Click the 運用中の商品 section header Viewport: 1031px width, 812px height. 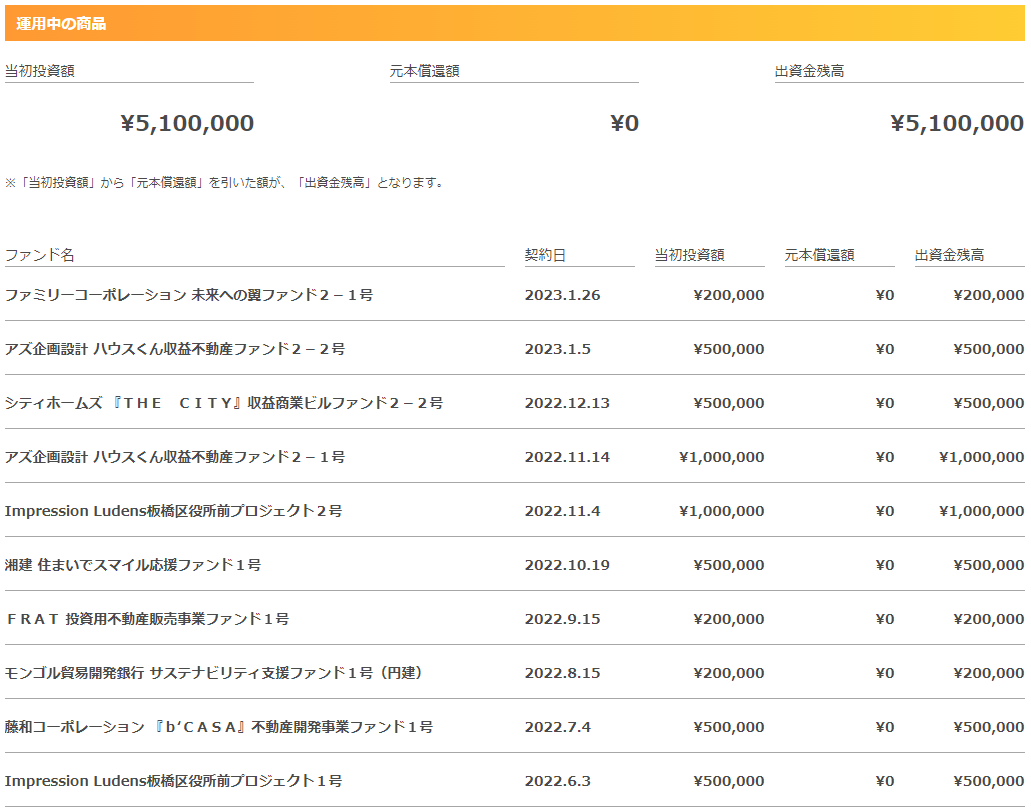click(x=515, y=23)
